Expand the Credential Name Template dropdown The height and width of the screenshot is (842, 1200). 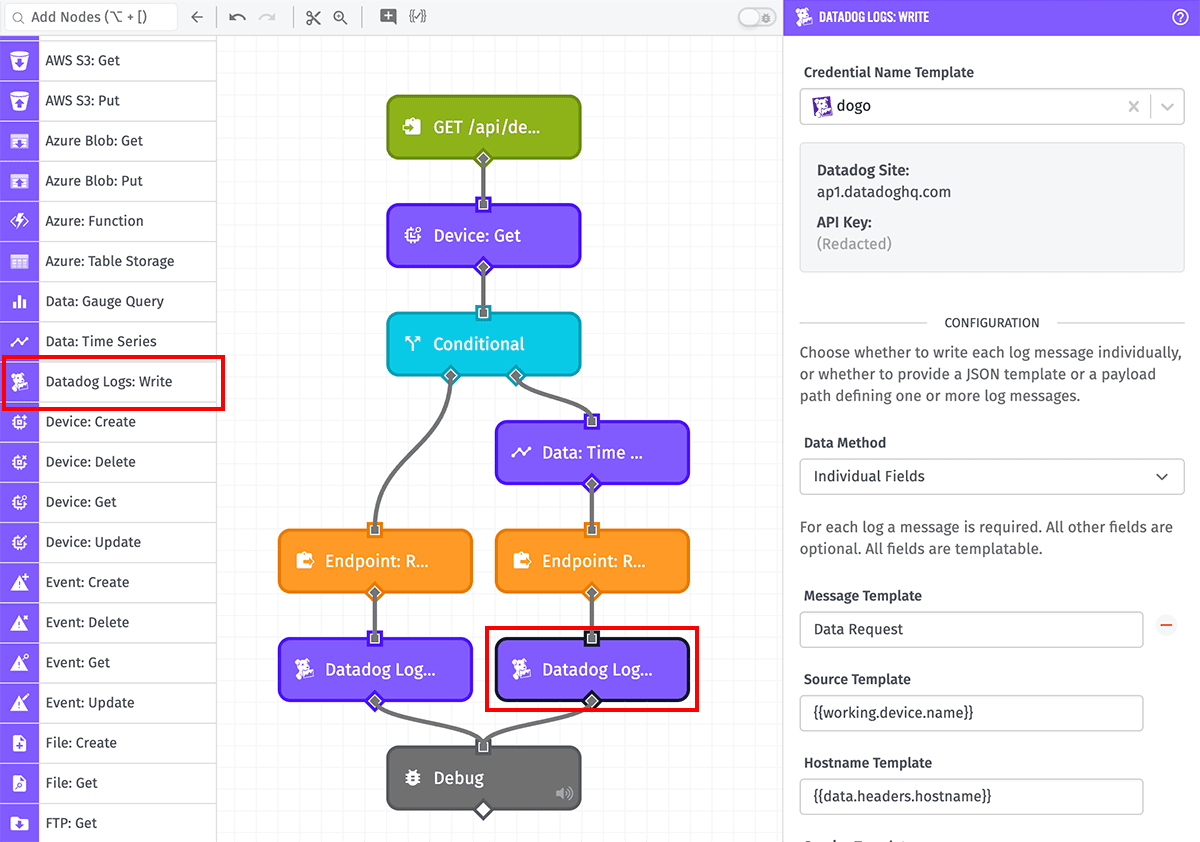[1169, 106]
